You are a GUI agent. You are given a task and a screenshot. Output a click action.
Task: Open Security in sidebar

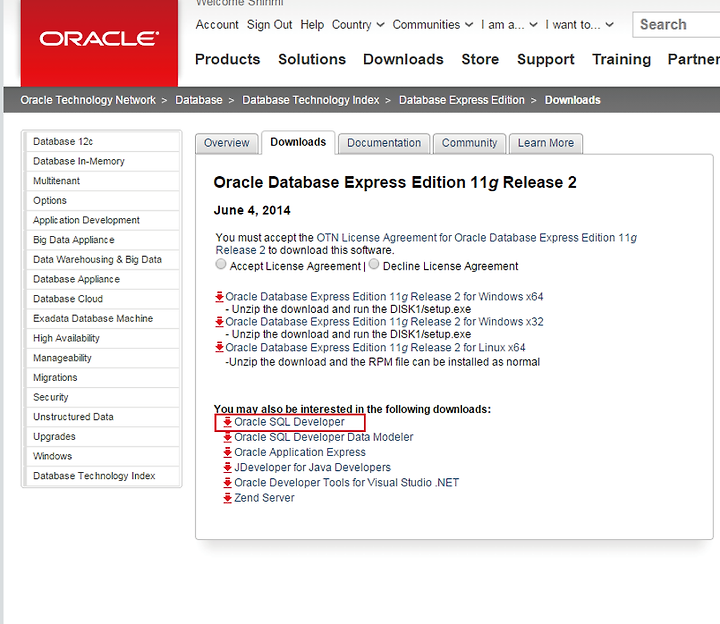click(103, 397)
